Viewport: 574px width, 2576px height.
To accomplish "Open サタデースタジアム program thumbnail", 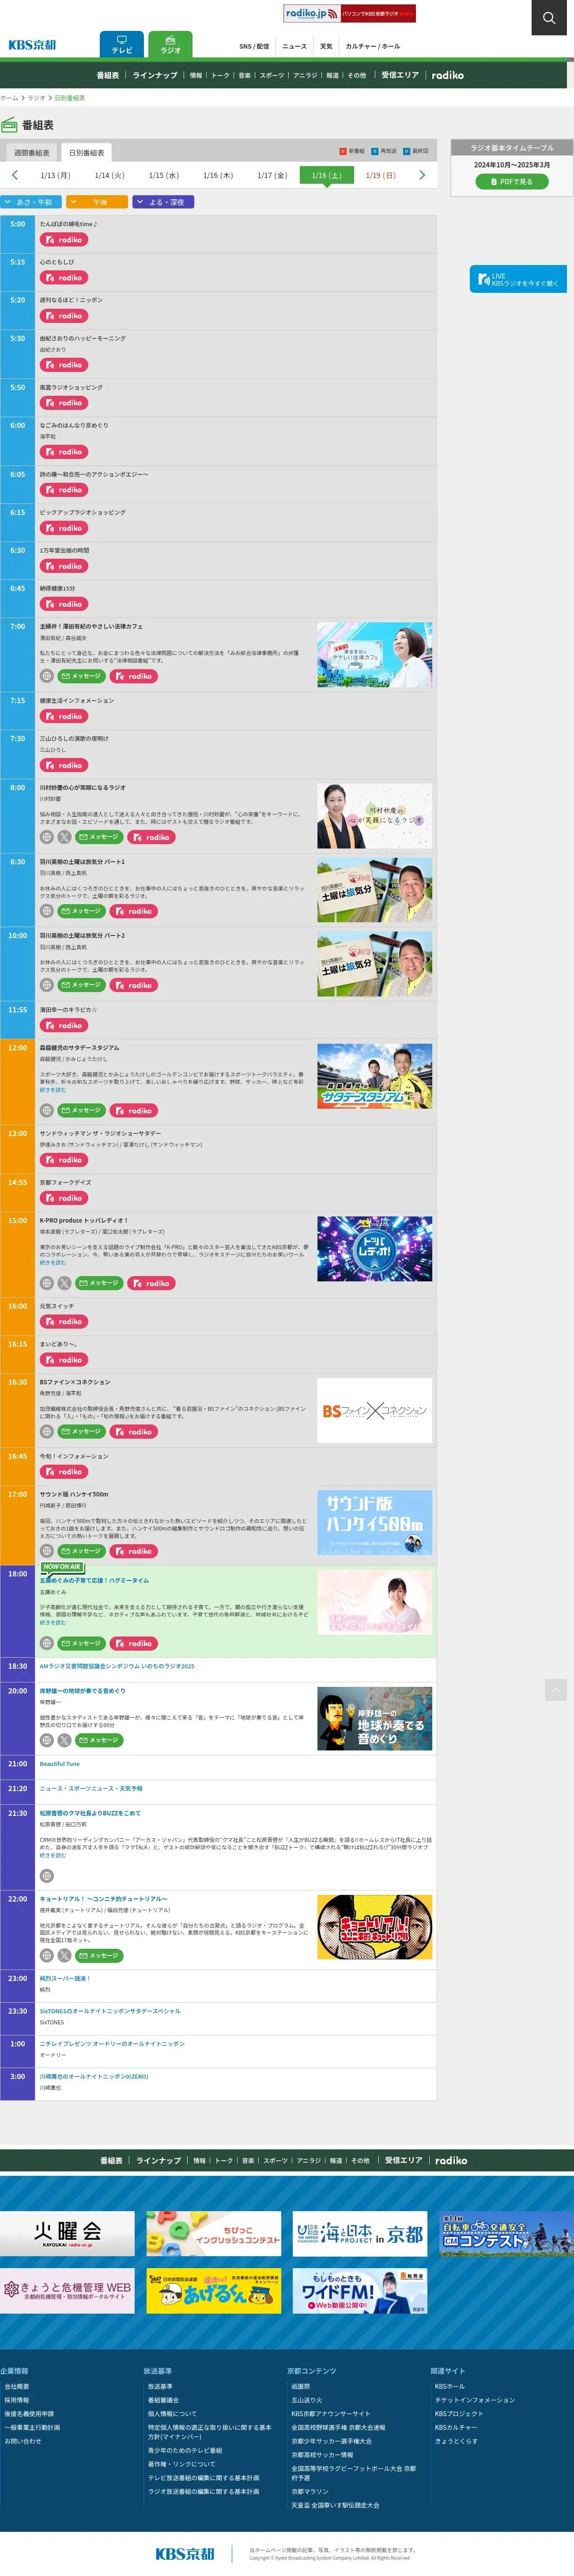I will click(375, 1076).
